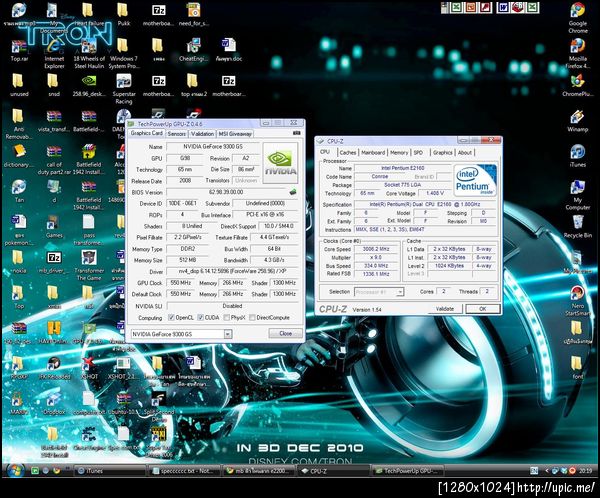Switch to the iTunes taskbar button
This screenshot has width=600, height=498.
pos(109,471)
